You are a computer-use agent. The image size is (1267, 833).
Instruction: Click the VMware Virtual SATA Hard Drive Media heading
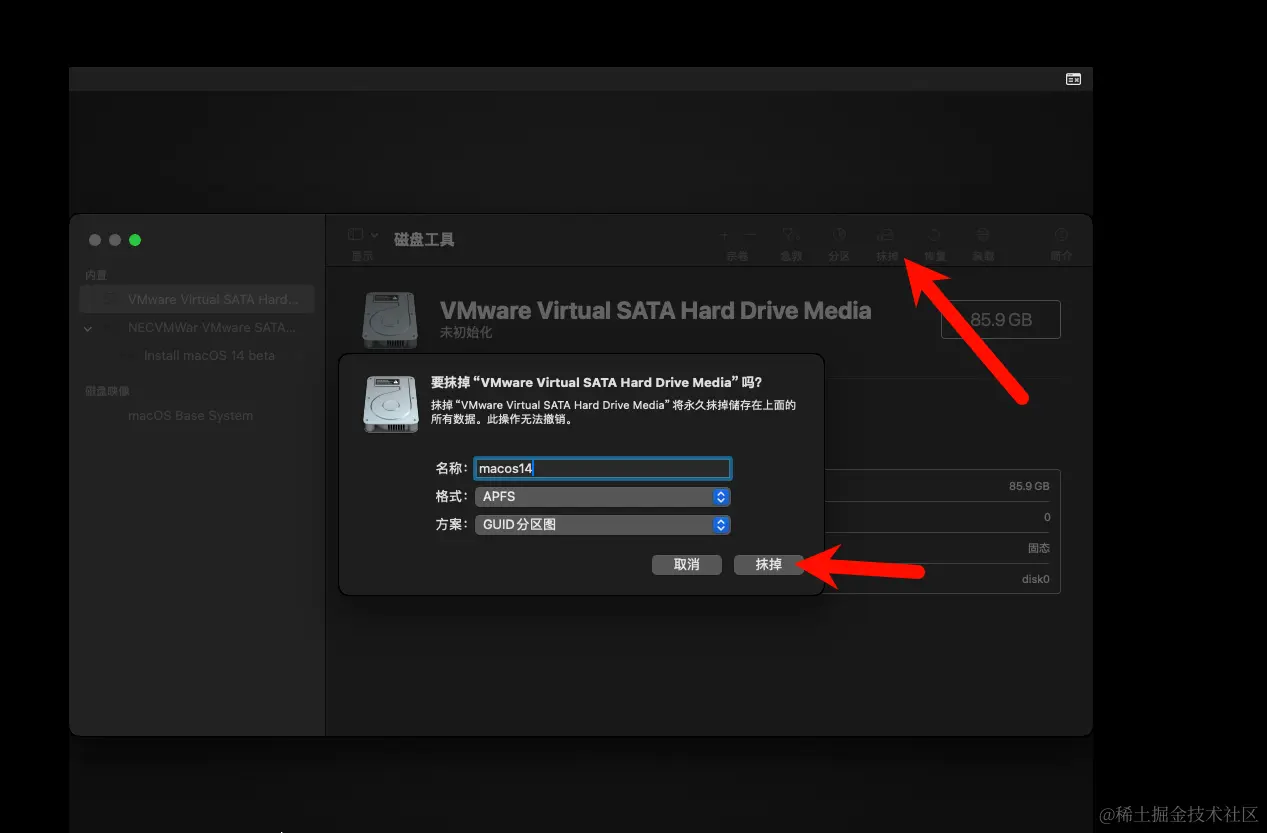coord(655,310)
